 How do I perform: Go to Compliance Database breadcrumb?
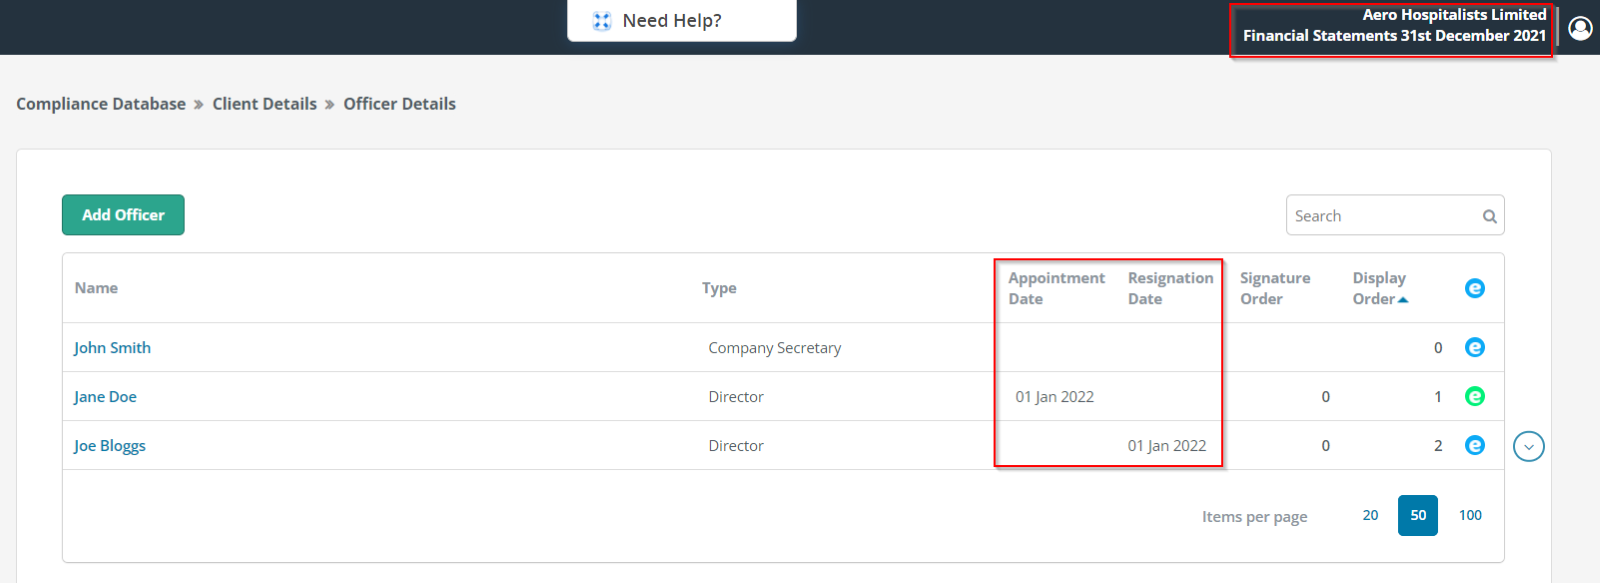(x=101, y=104)
